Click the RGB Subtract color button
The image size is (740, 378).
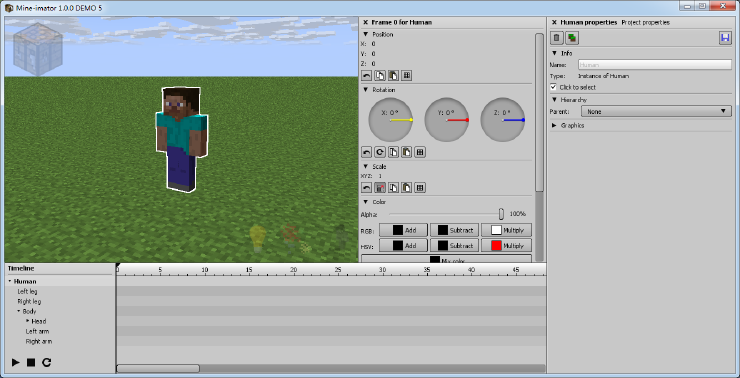point(454,230)
